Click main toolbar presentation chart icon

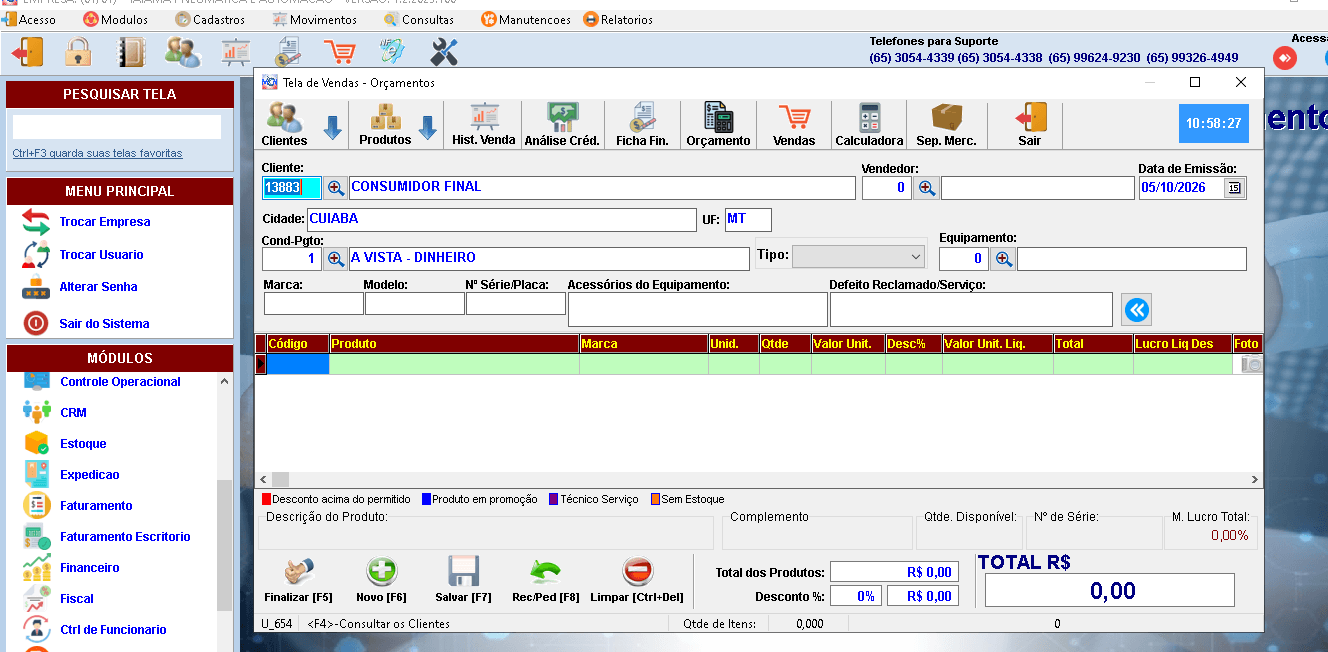[x=236, y=52]
